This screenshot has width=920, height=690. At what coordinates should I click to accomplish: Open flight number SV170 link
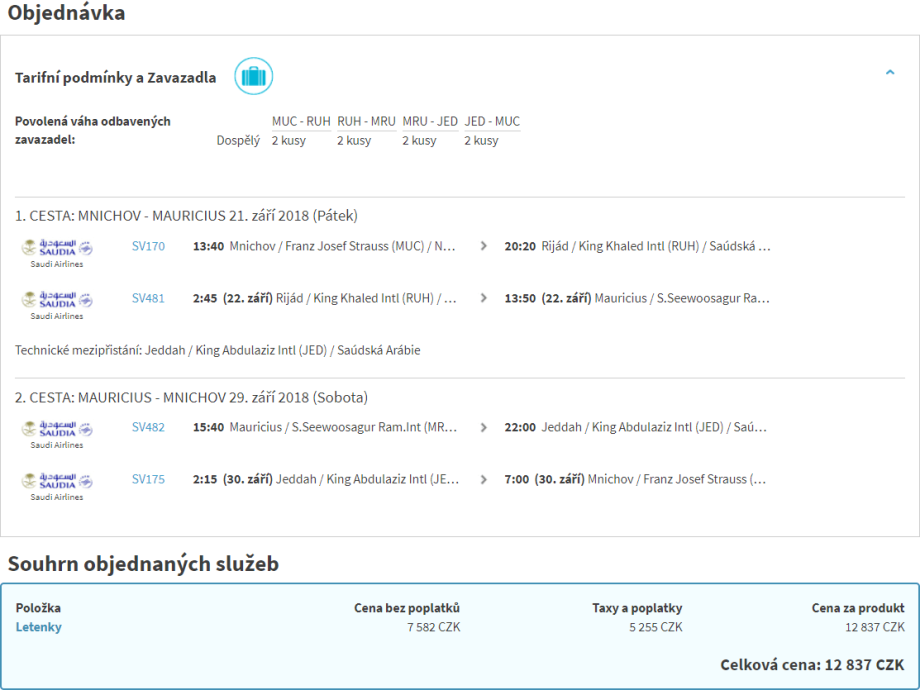[148, 246]
